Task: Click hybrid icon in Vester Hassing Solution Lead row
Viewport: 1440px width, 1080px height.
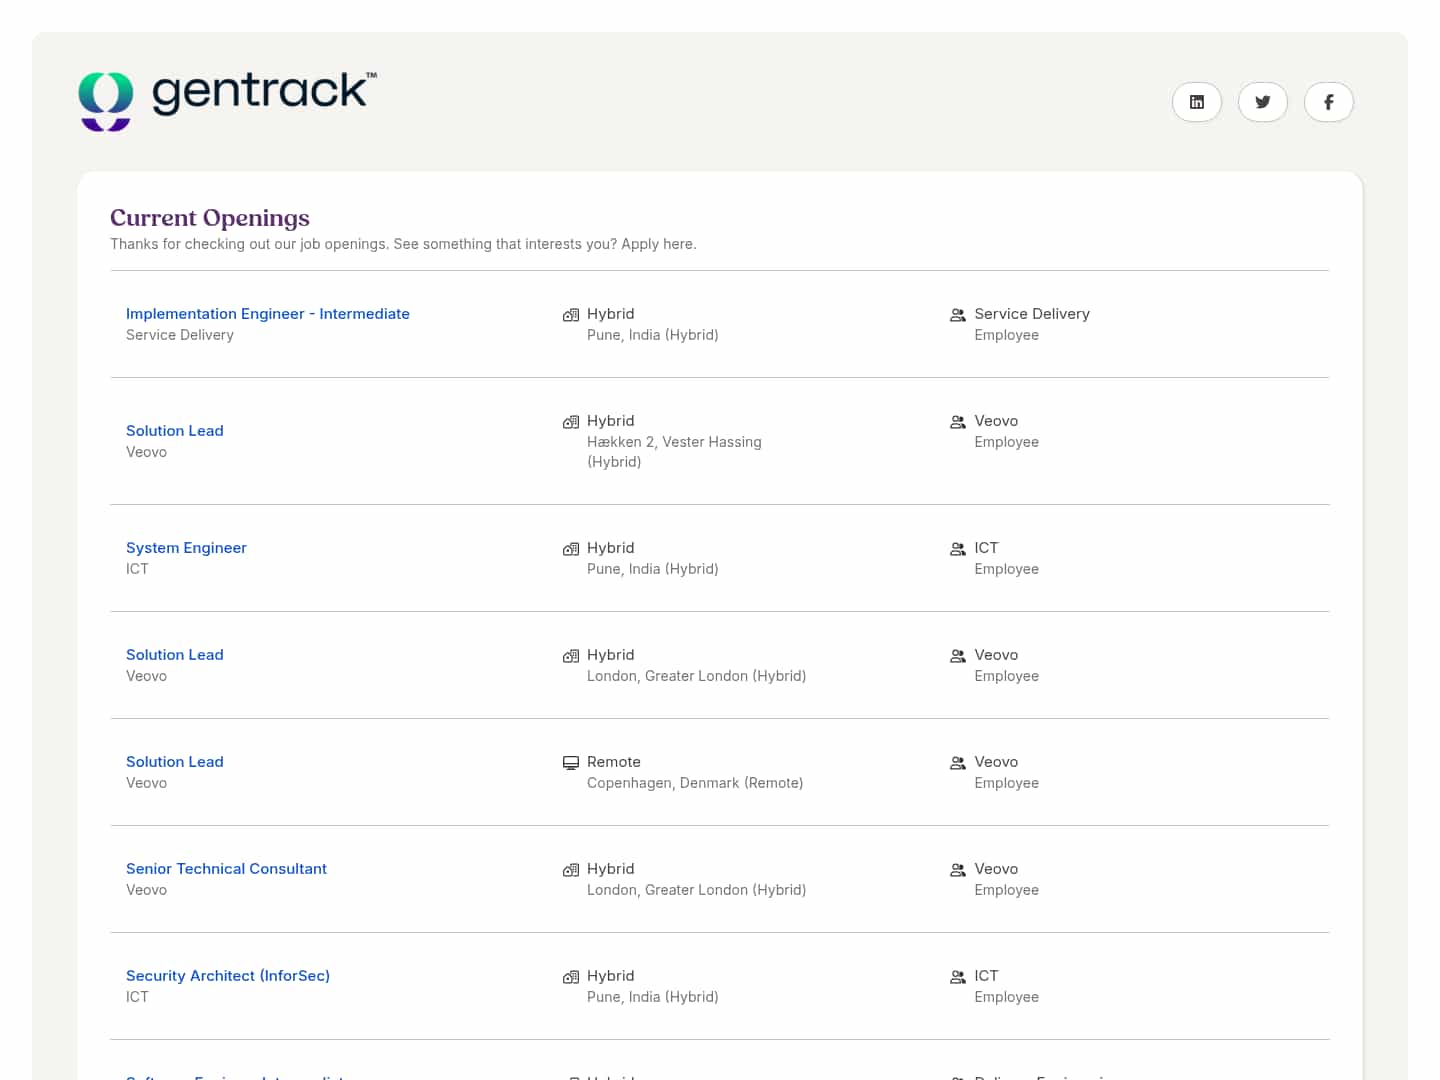Action: (571, 422)
